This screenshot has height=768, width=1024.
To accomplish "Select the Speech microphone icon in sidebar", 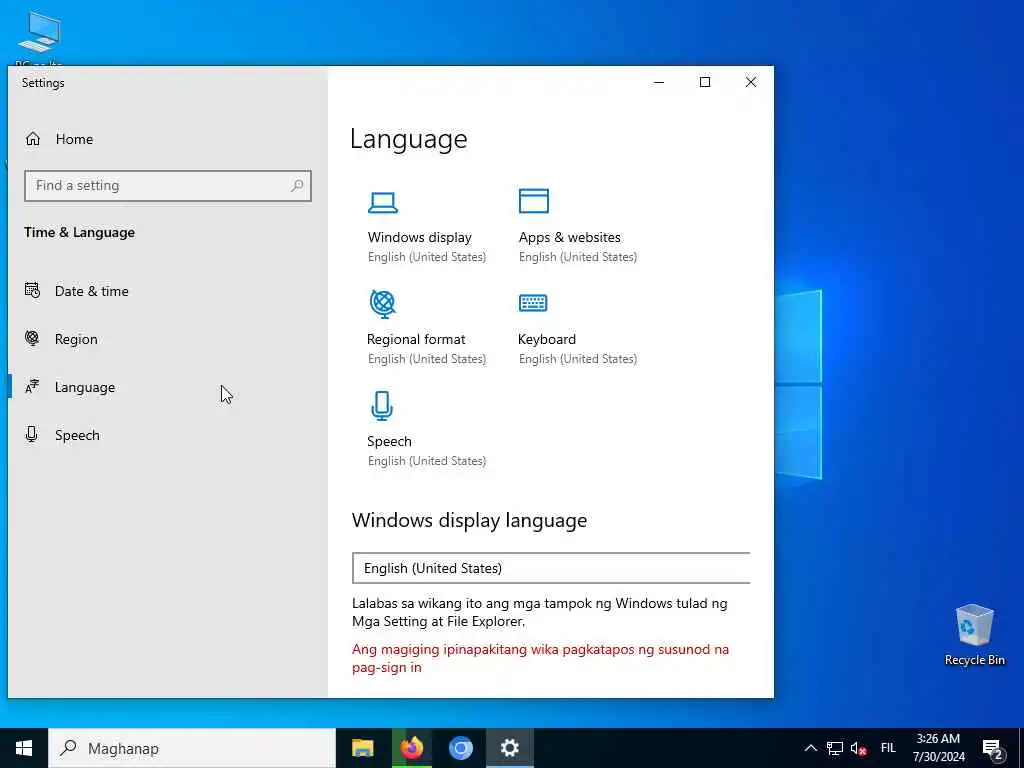I will point(31,434).
